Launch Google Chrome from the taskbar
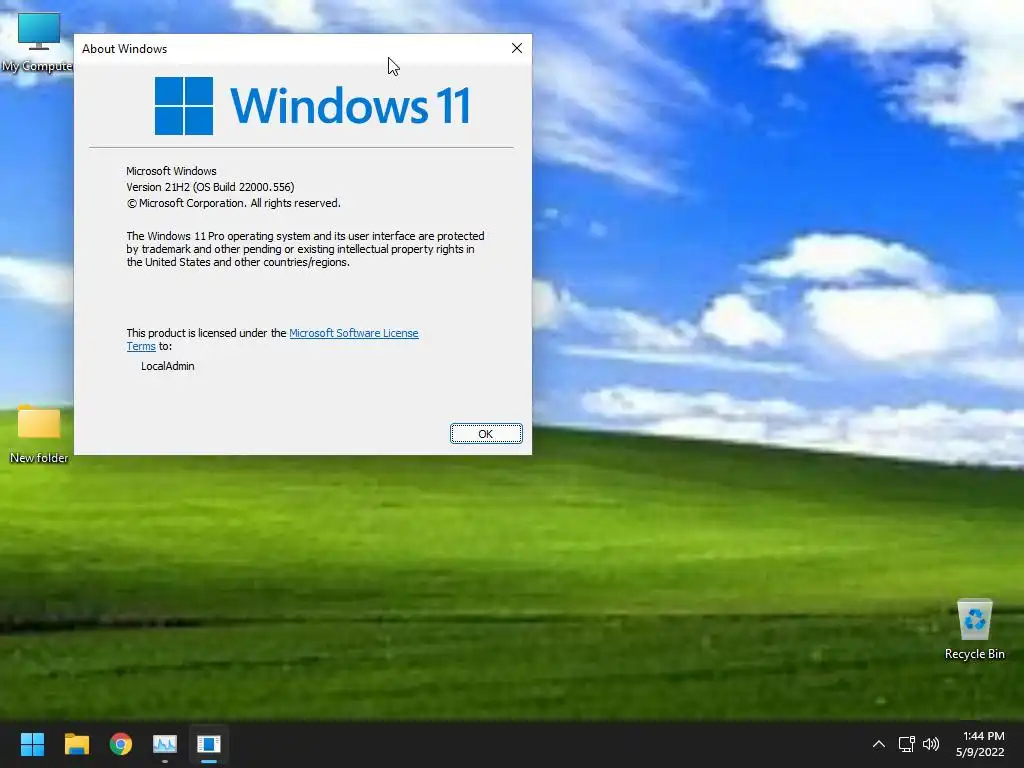 click(121, 744)
